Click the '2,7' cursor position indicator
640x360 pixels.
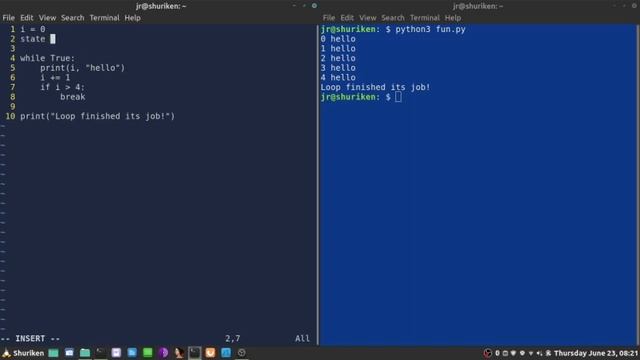coord(233,339)
